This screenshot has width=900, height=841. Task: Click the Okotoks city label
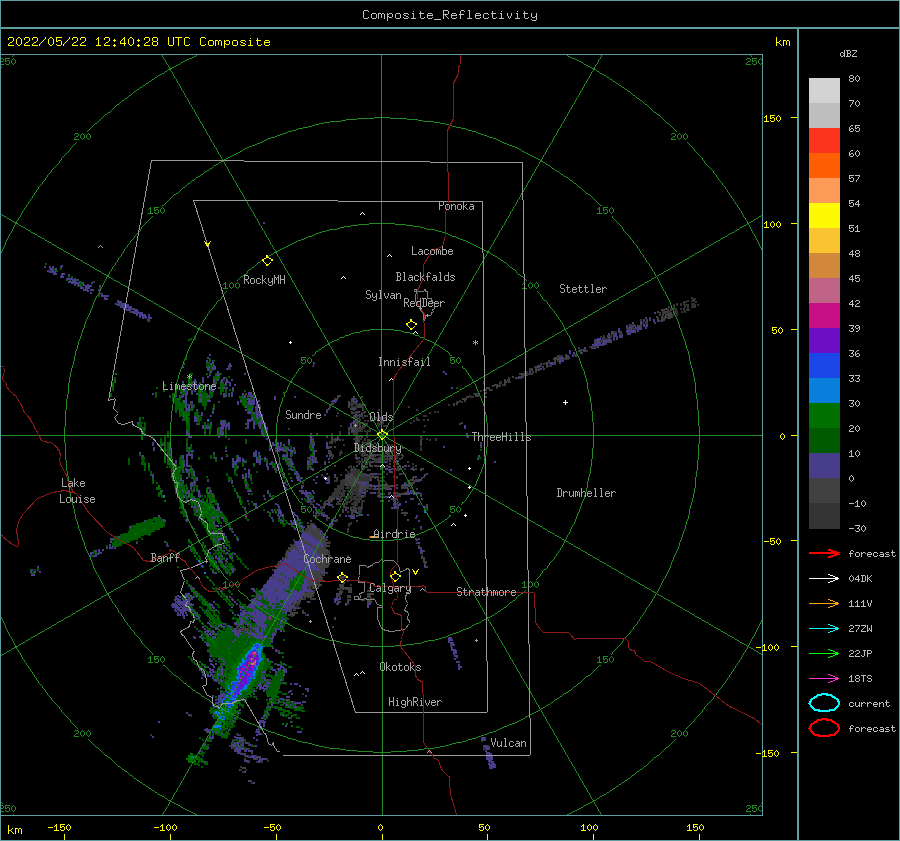coord(400,667)
